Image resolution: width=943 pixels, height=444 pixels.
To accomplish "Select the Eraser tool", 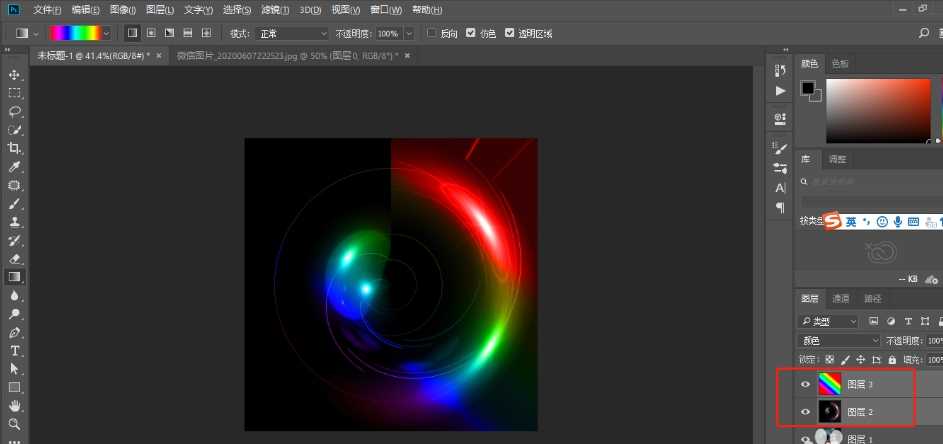I will [x=15, y=259].
